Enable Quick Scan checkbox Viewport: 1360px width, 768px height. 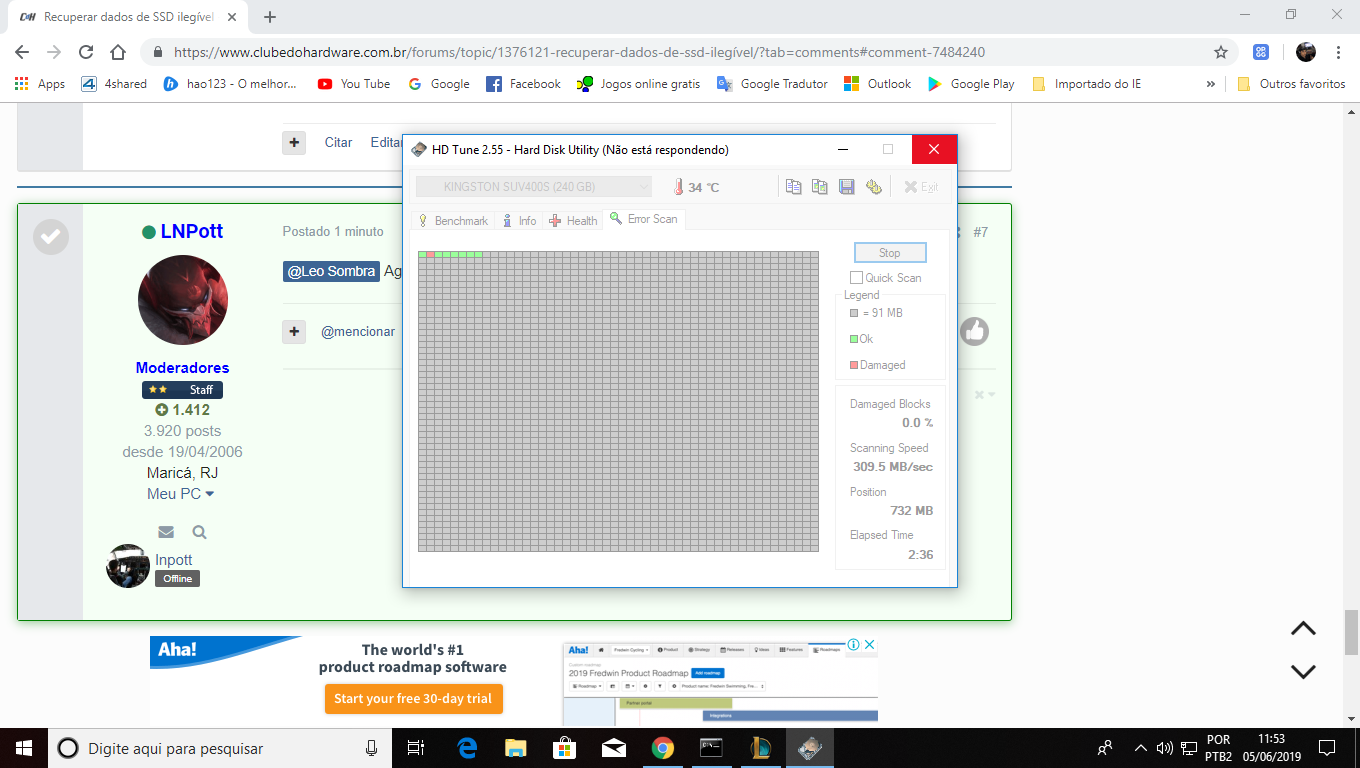pyautogui.click(x=856, y=278)
